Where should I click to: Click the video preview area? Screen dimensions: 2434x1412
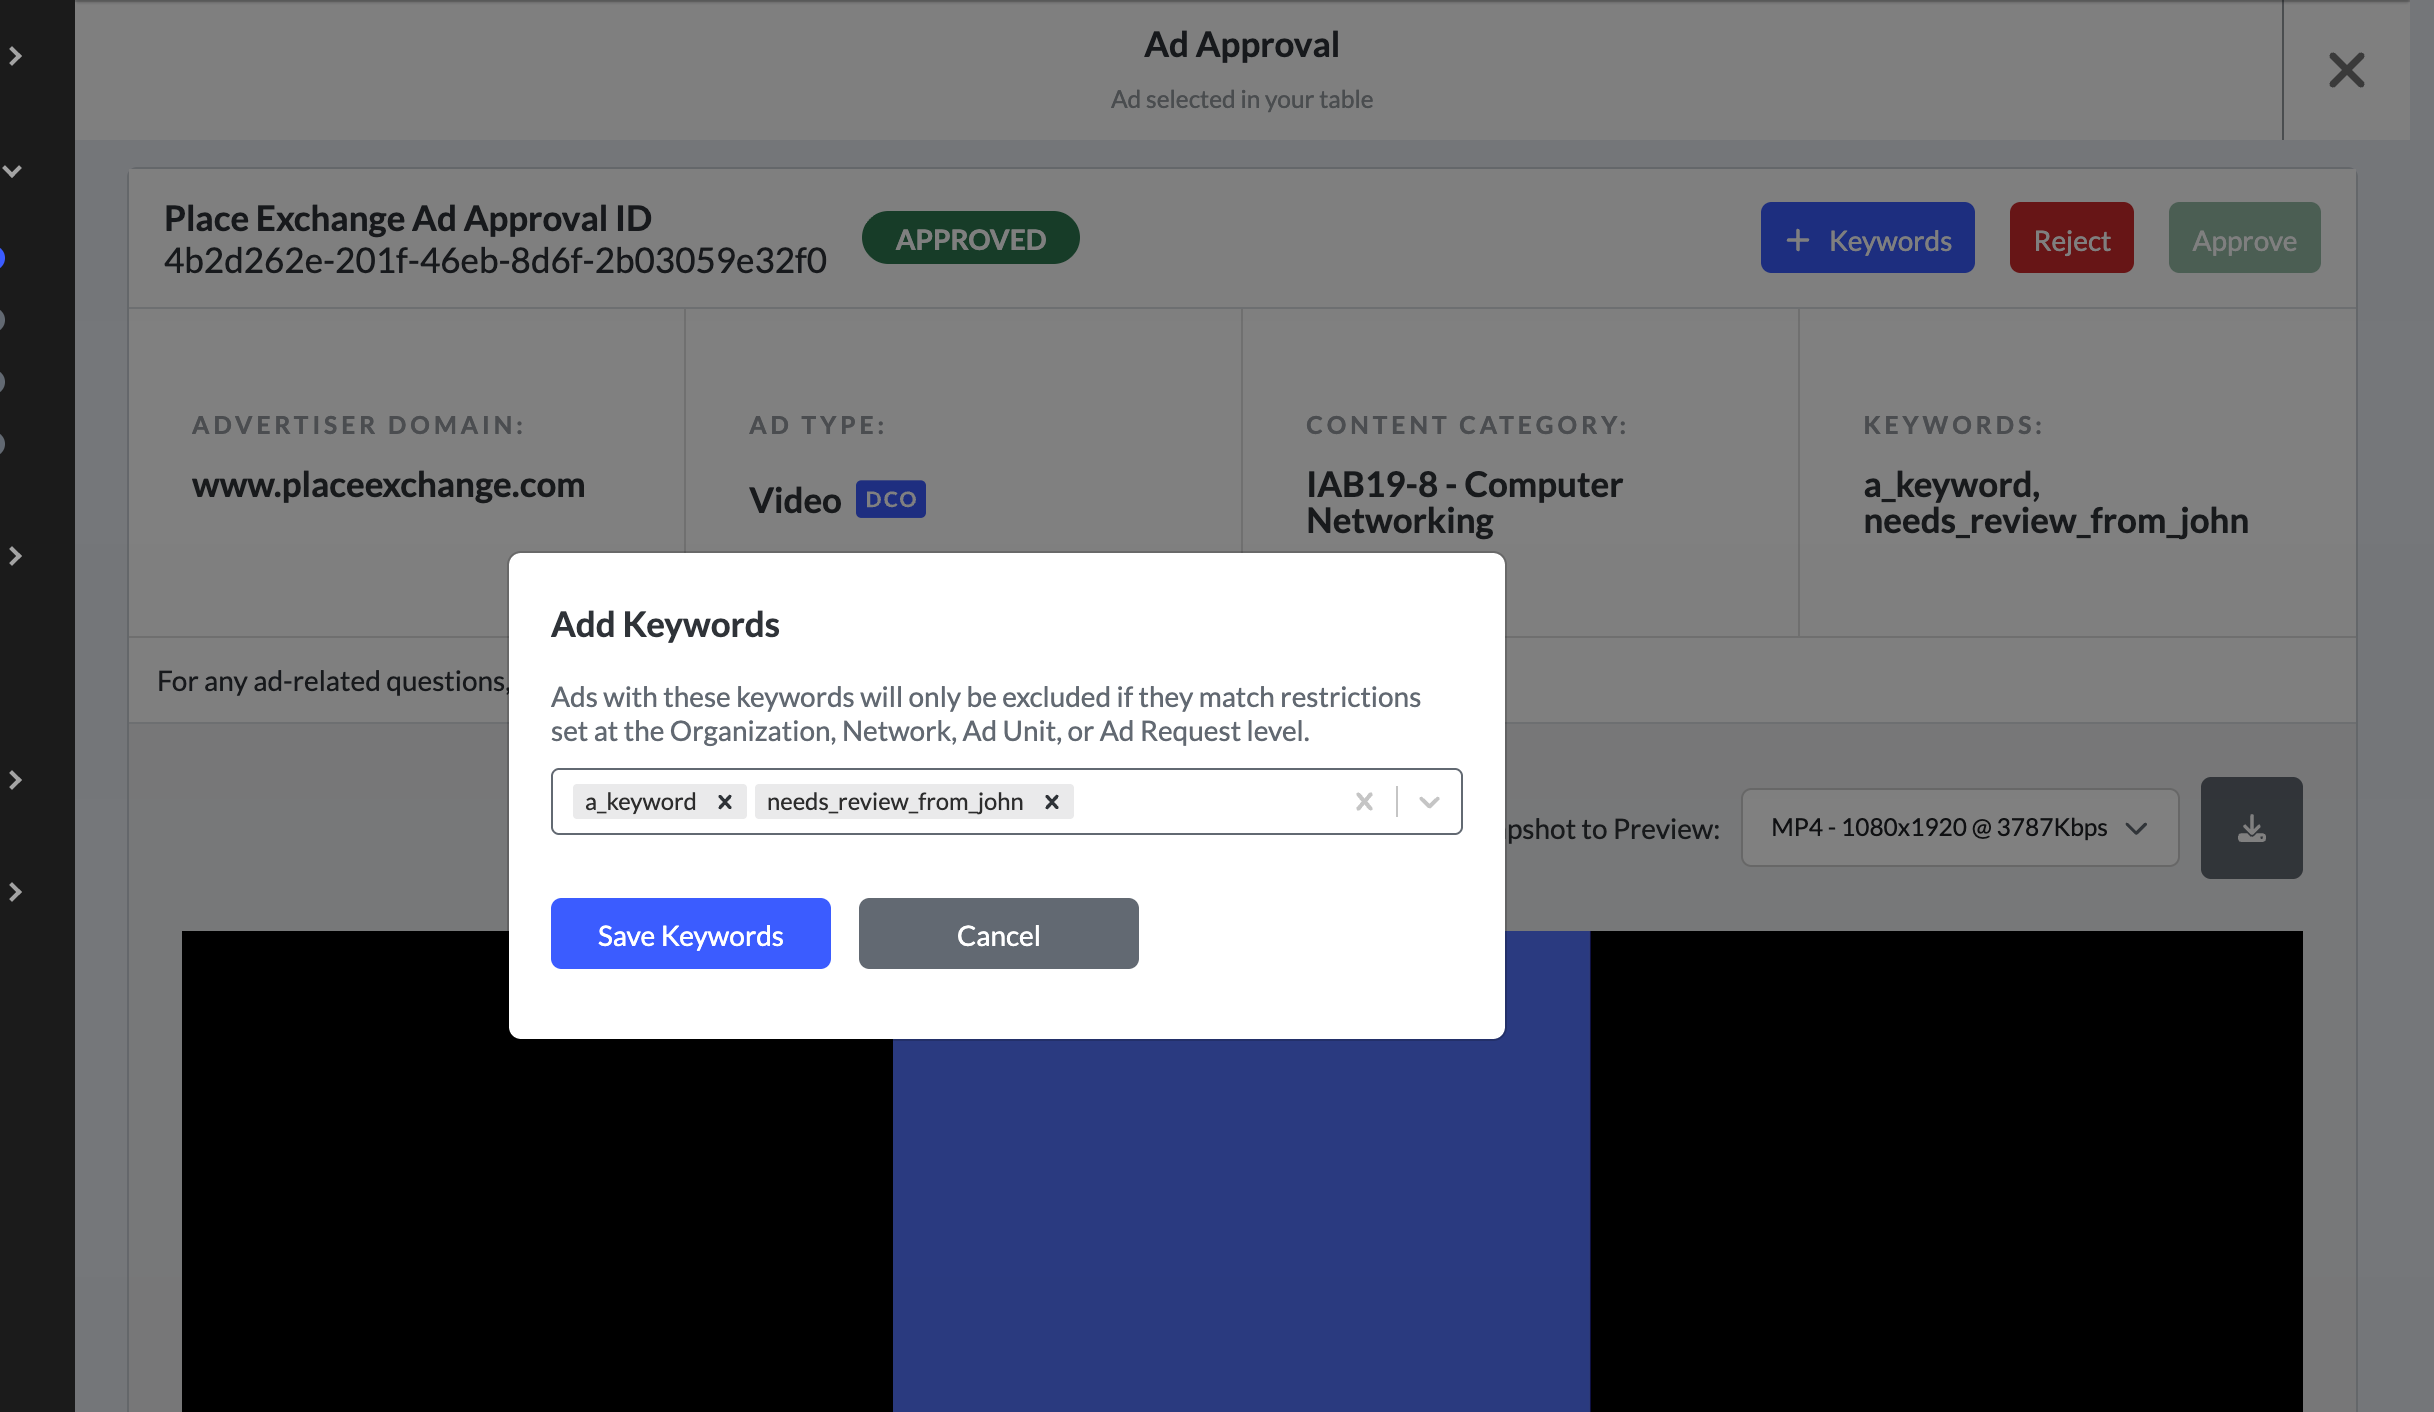1241,1225
